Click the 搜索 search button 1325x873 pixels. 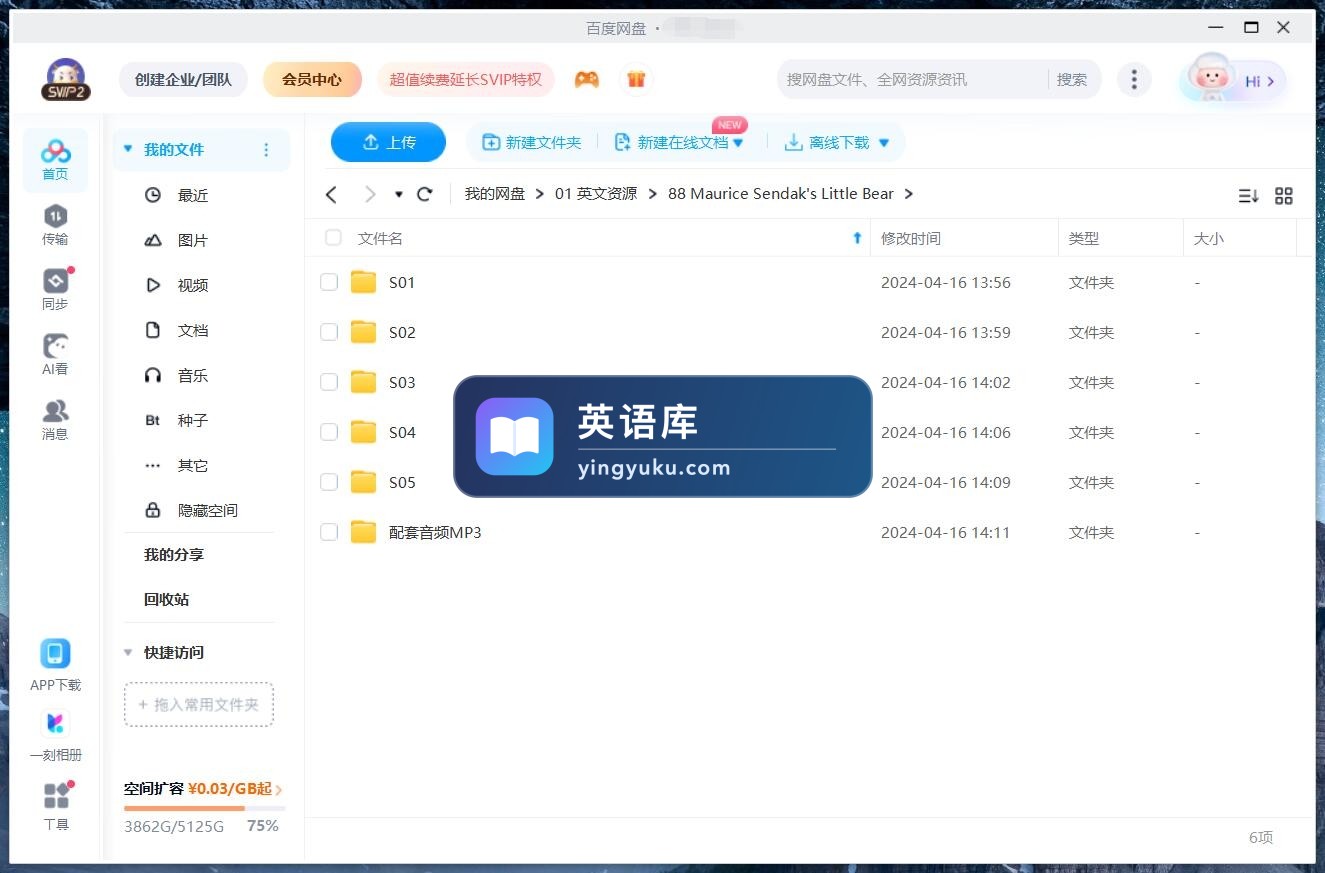click(x=1072, y=80)
